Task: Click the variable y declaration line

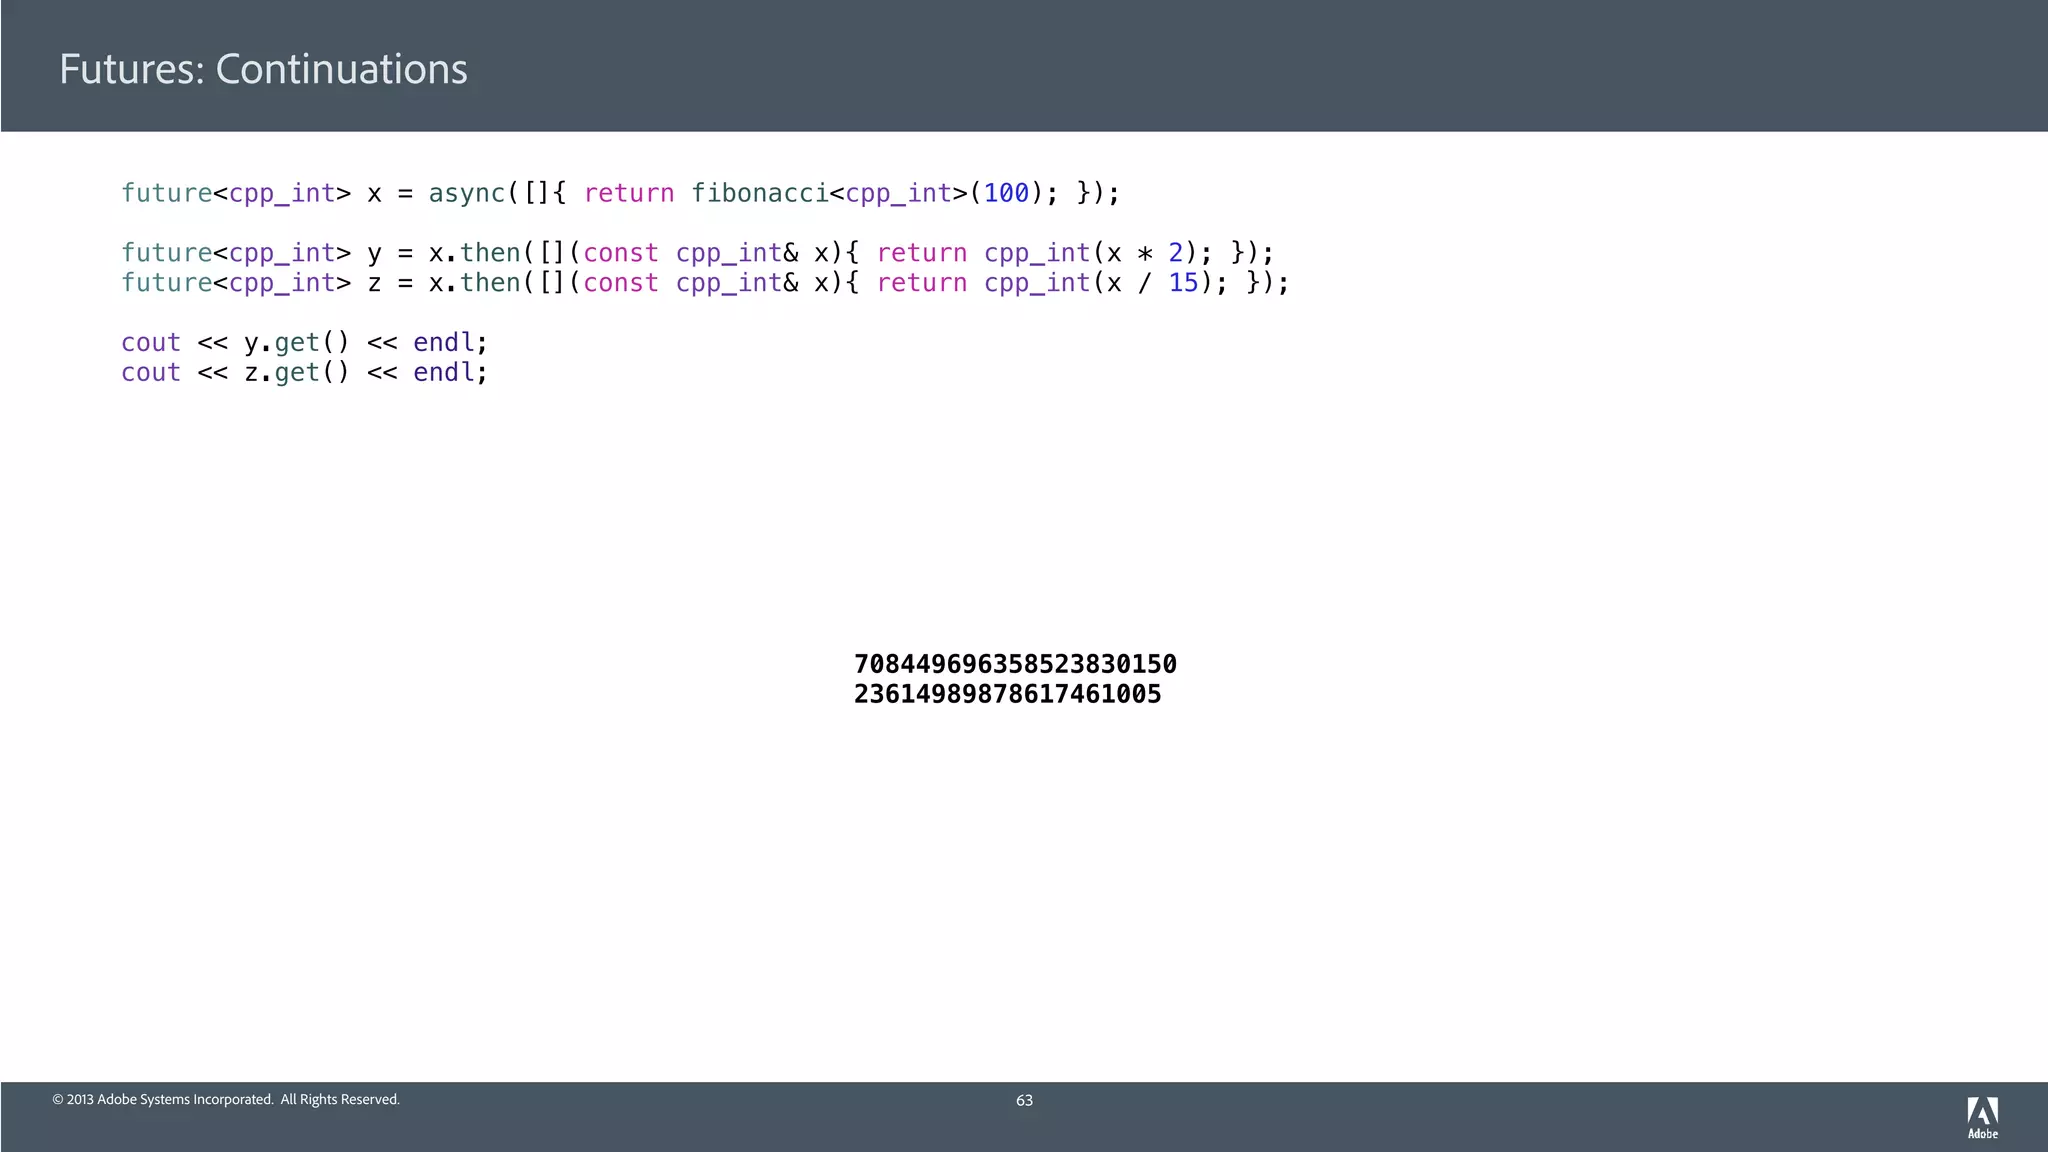Action: pos(697,253)
